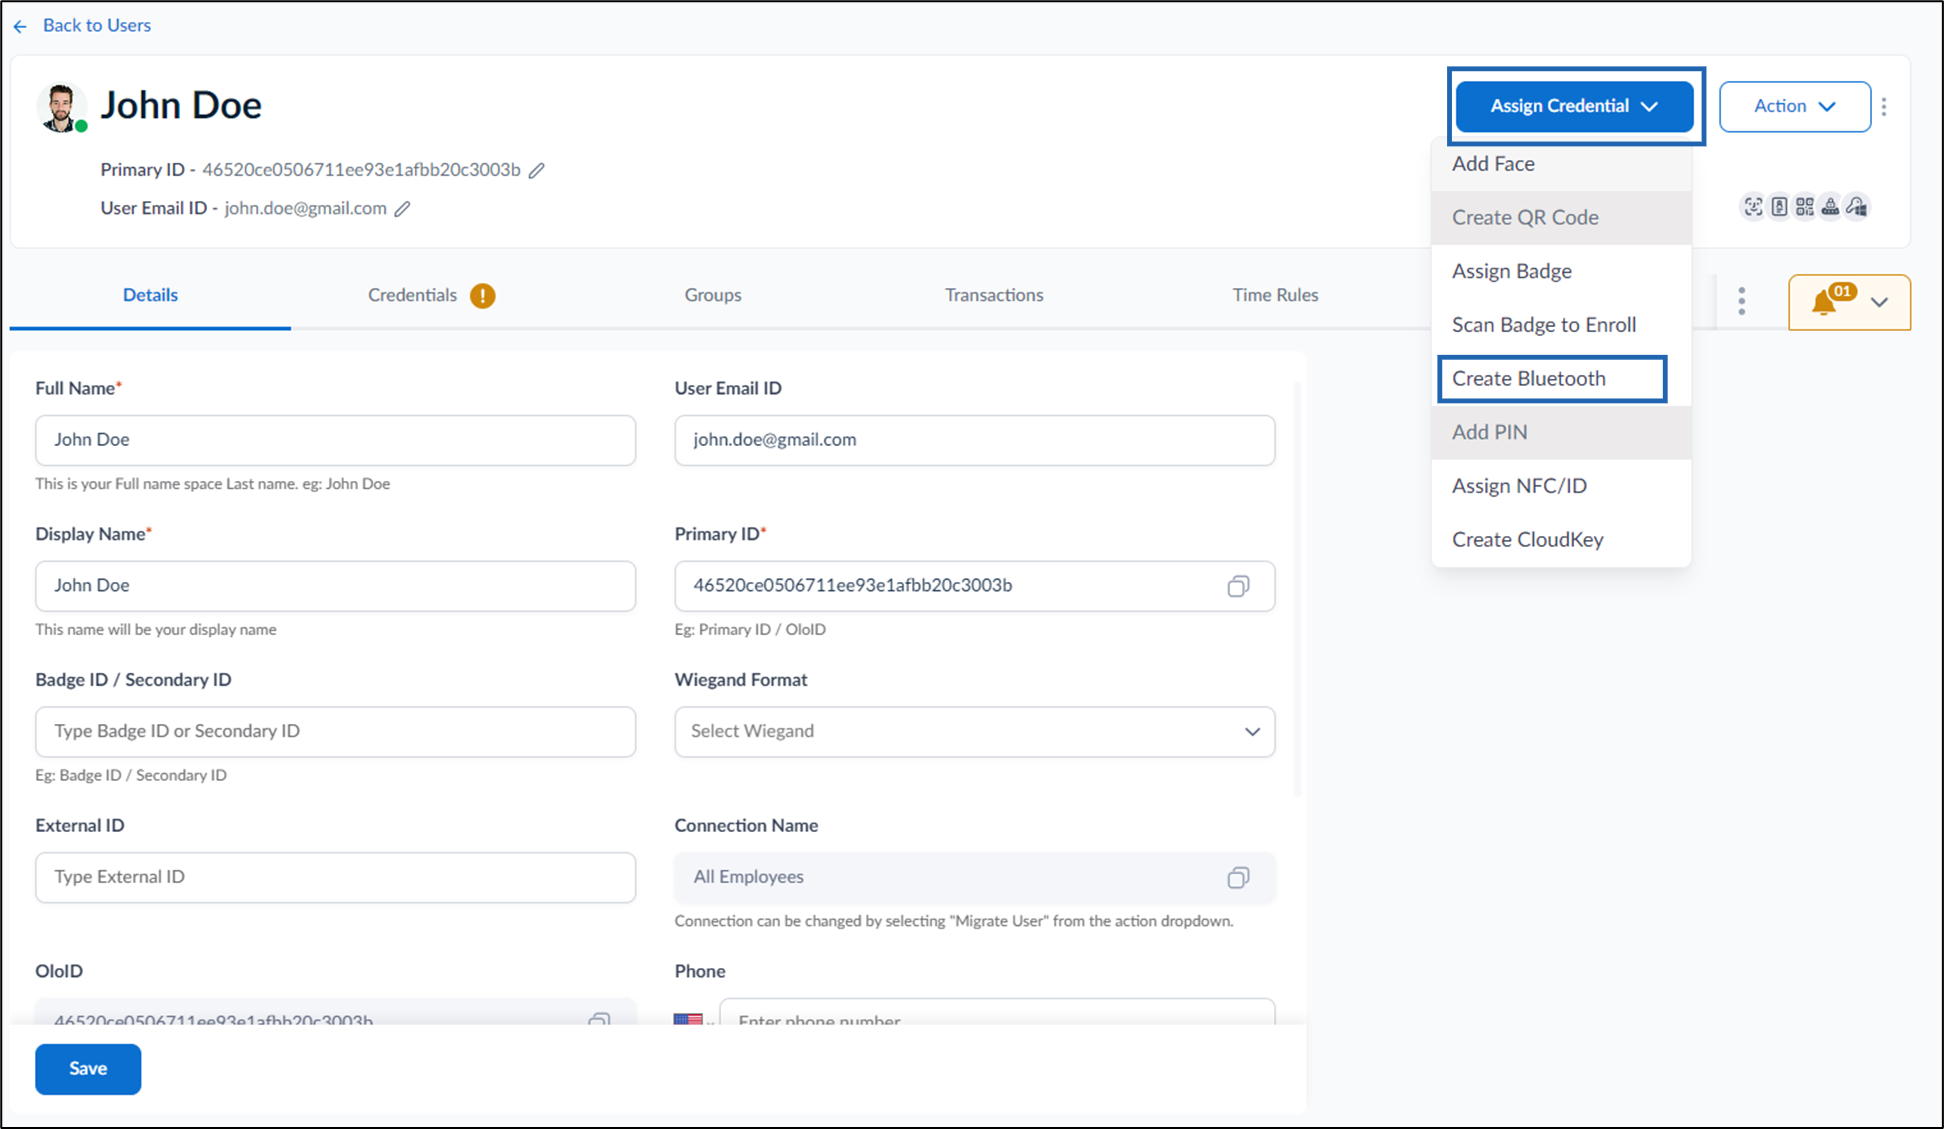Open the Action dropdown
This screenshot has height=1129, width=1944.
[x=1794, y=106]
